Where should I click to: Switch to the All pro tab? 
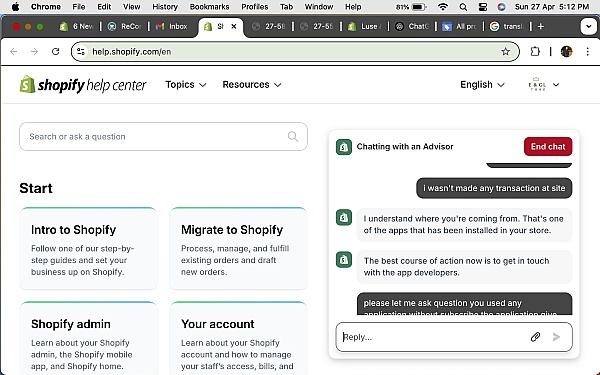460,26
